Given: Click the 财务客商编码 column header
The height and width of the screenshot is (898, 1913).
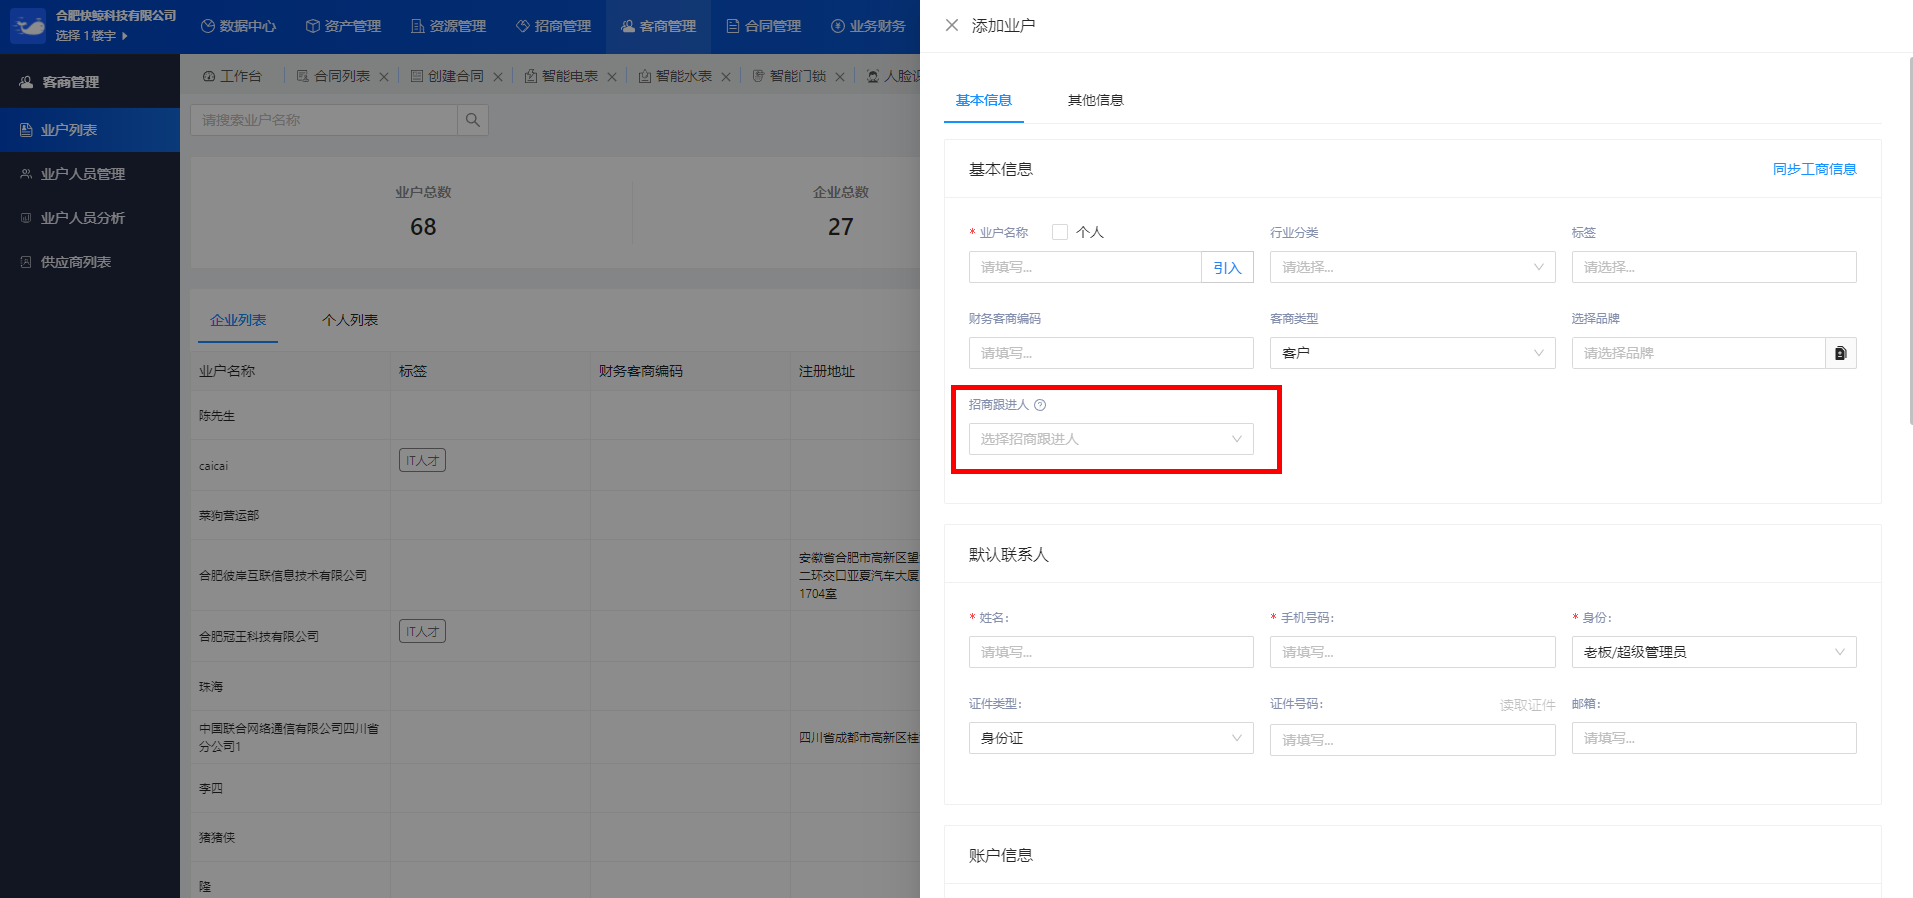Looking at the screenshot, I should pyautogui.click(x=641, y=371).
